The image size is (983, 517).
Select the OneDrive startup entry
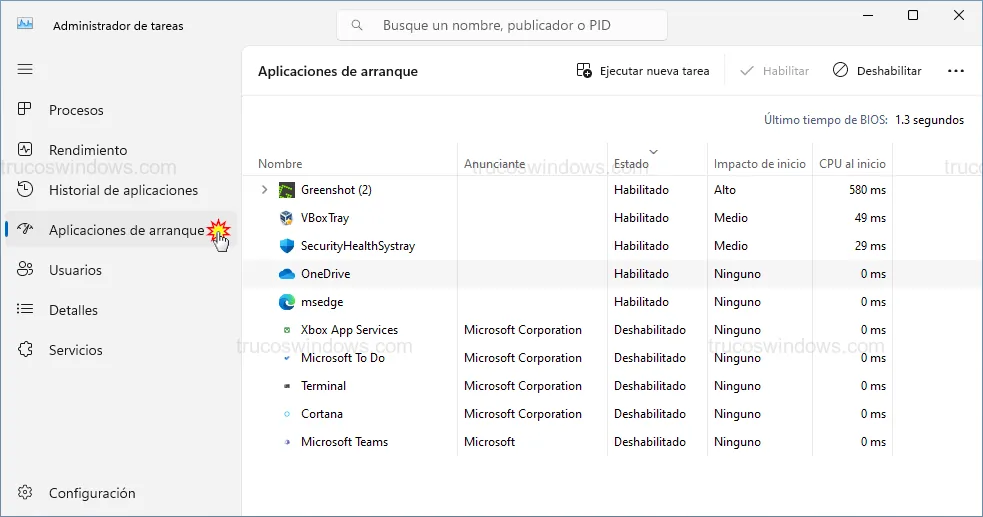tap(325, 274)
